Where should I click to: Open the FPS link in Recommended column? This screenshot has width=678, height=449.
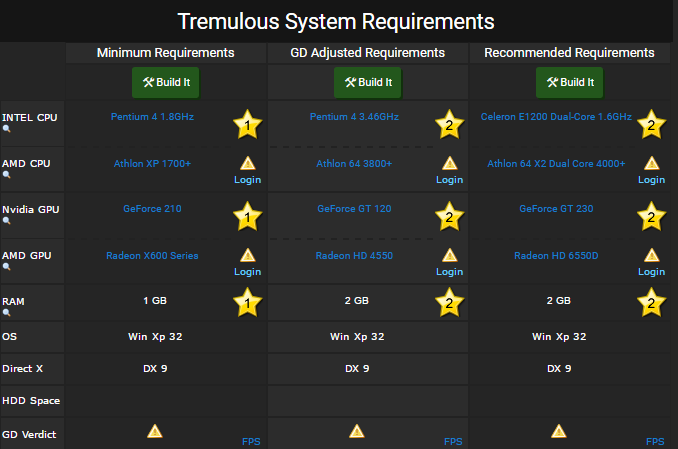pyautogui.click(x=654, y=441)
